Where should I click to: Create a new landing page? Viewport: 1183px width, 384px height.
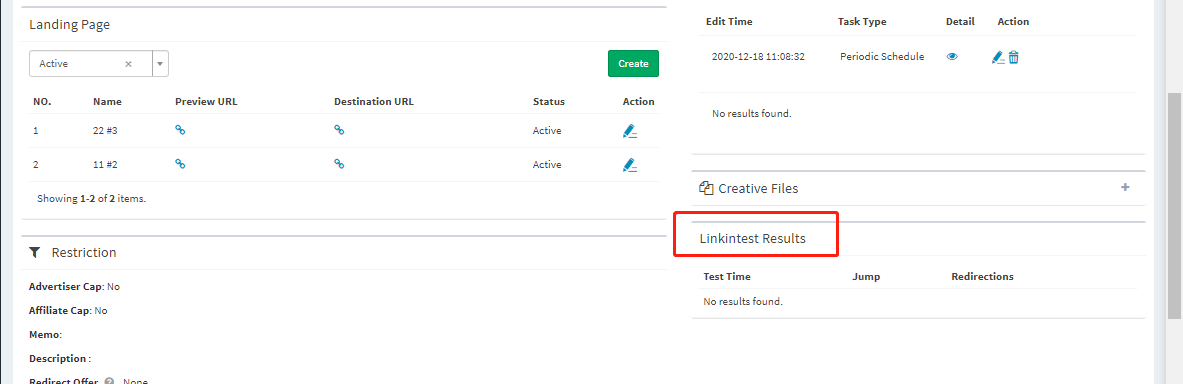tap(633, 63)
